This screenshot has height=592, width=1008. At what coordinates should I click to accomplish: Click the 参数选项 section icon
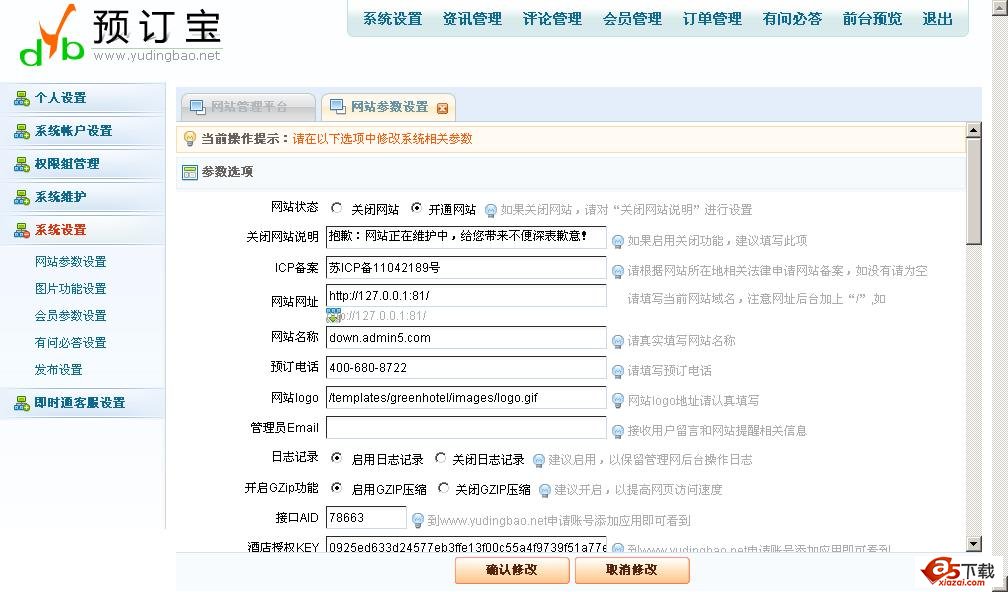pyautogui.click(x=190, y=172)
